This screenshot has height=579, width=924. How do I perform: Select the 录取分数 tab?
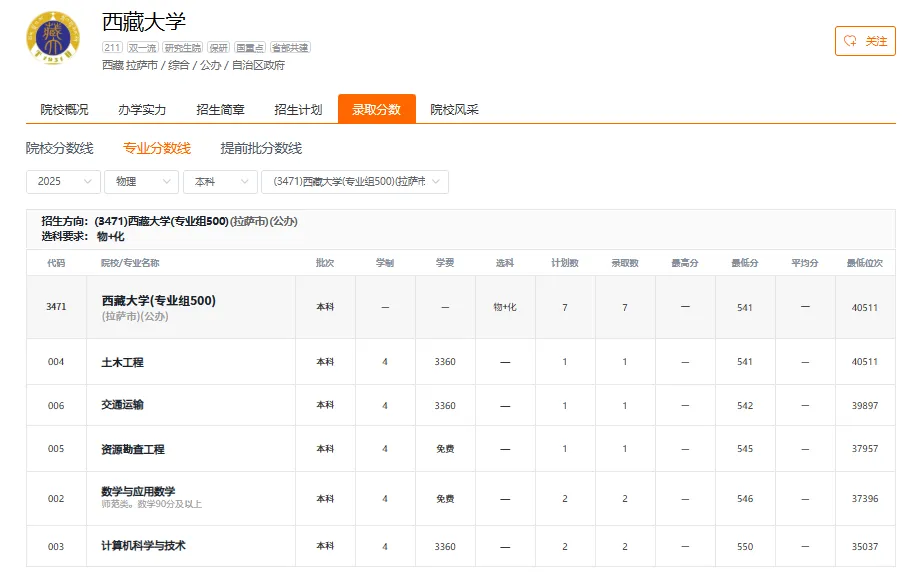[x=377, y=110]
